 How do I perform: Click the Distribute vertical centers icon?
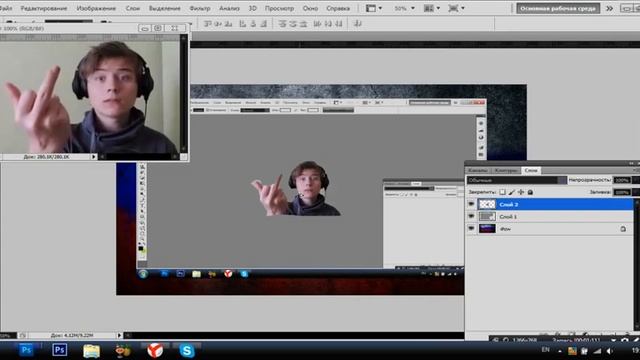click(x=293, y=24)
